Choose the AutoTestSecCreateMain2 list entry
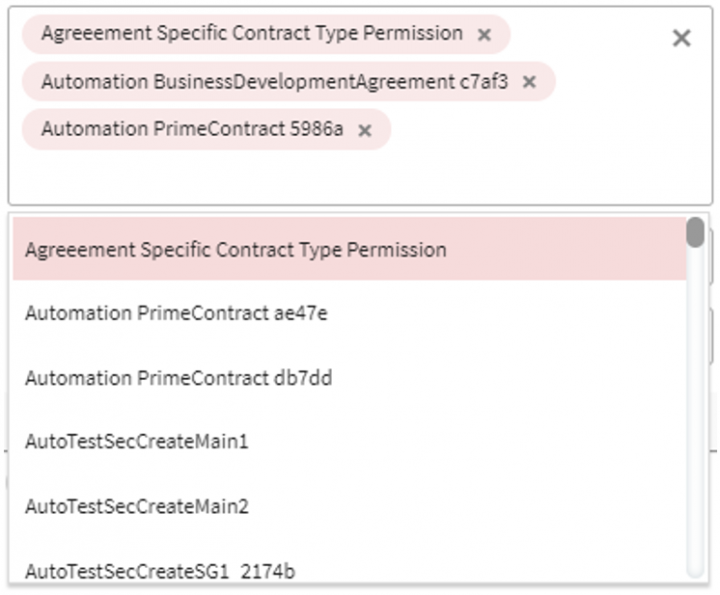This screenshot has width=720, height=595. [x=136, y=506]
